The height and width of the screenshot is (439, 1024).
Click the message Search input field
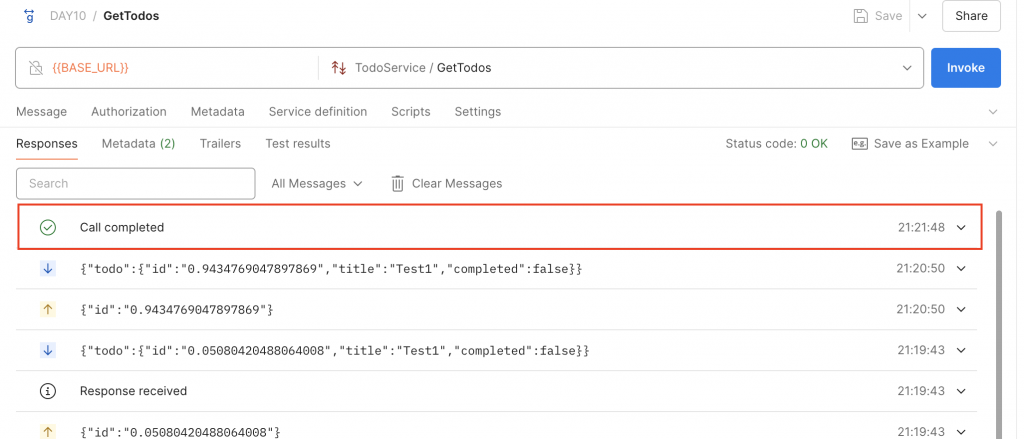coord(136,183)
